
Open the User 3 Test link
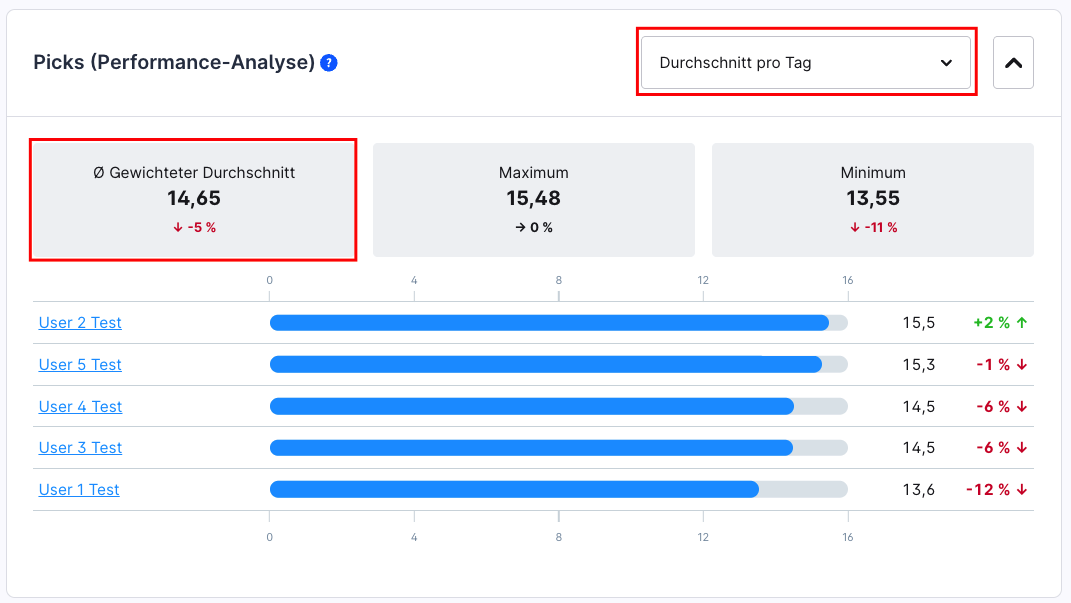point(80,448)
